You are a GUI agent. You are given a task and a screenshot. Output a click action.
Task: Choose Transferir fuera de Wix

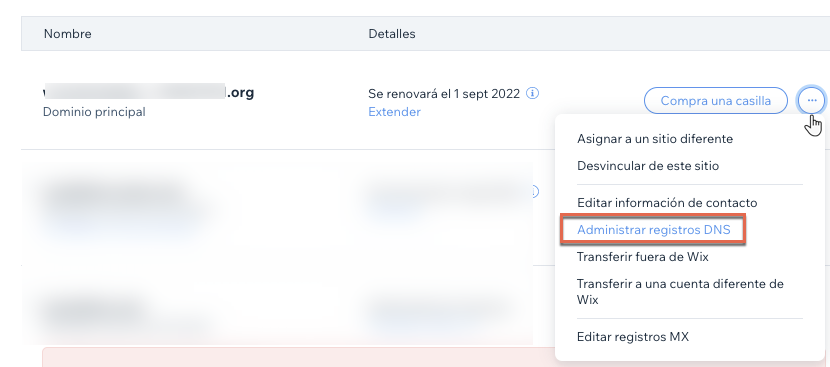643,257
